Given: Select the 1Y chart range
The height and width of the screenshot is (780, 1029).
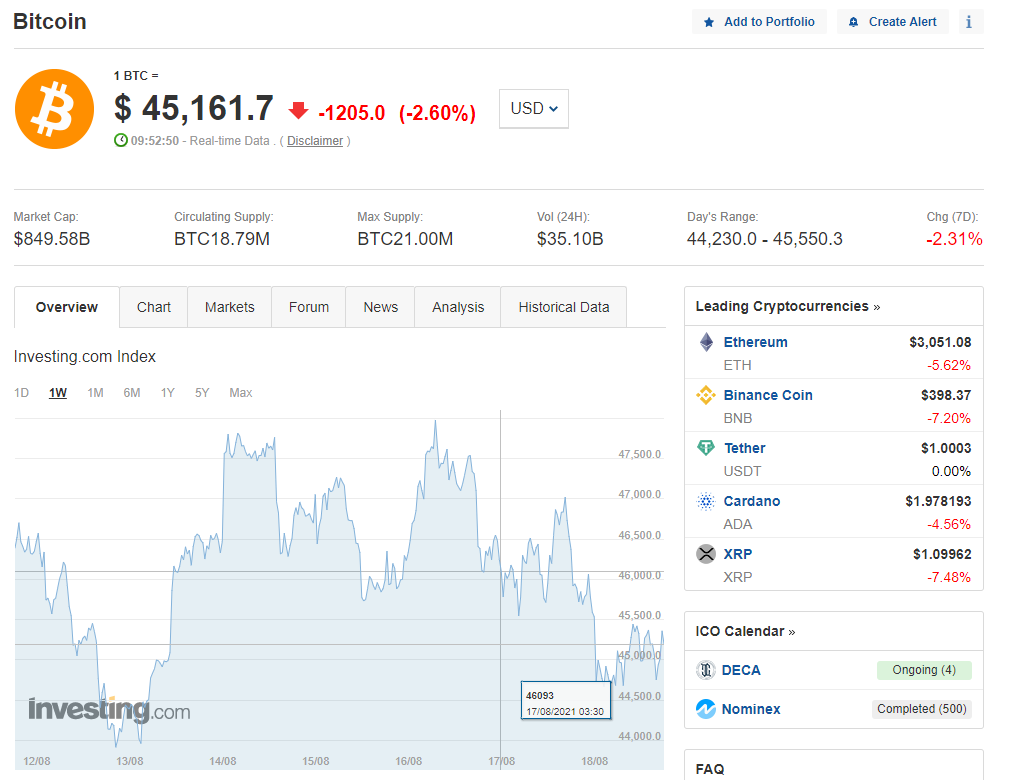Looking at the screenshot, I should click(x=167, y=393).
